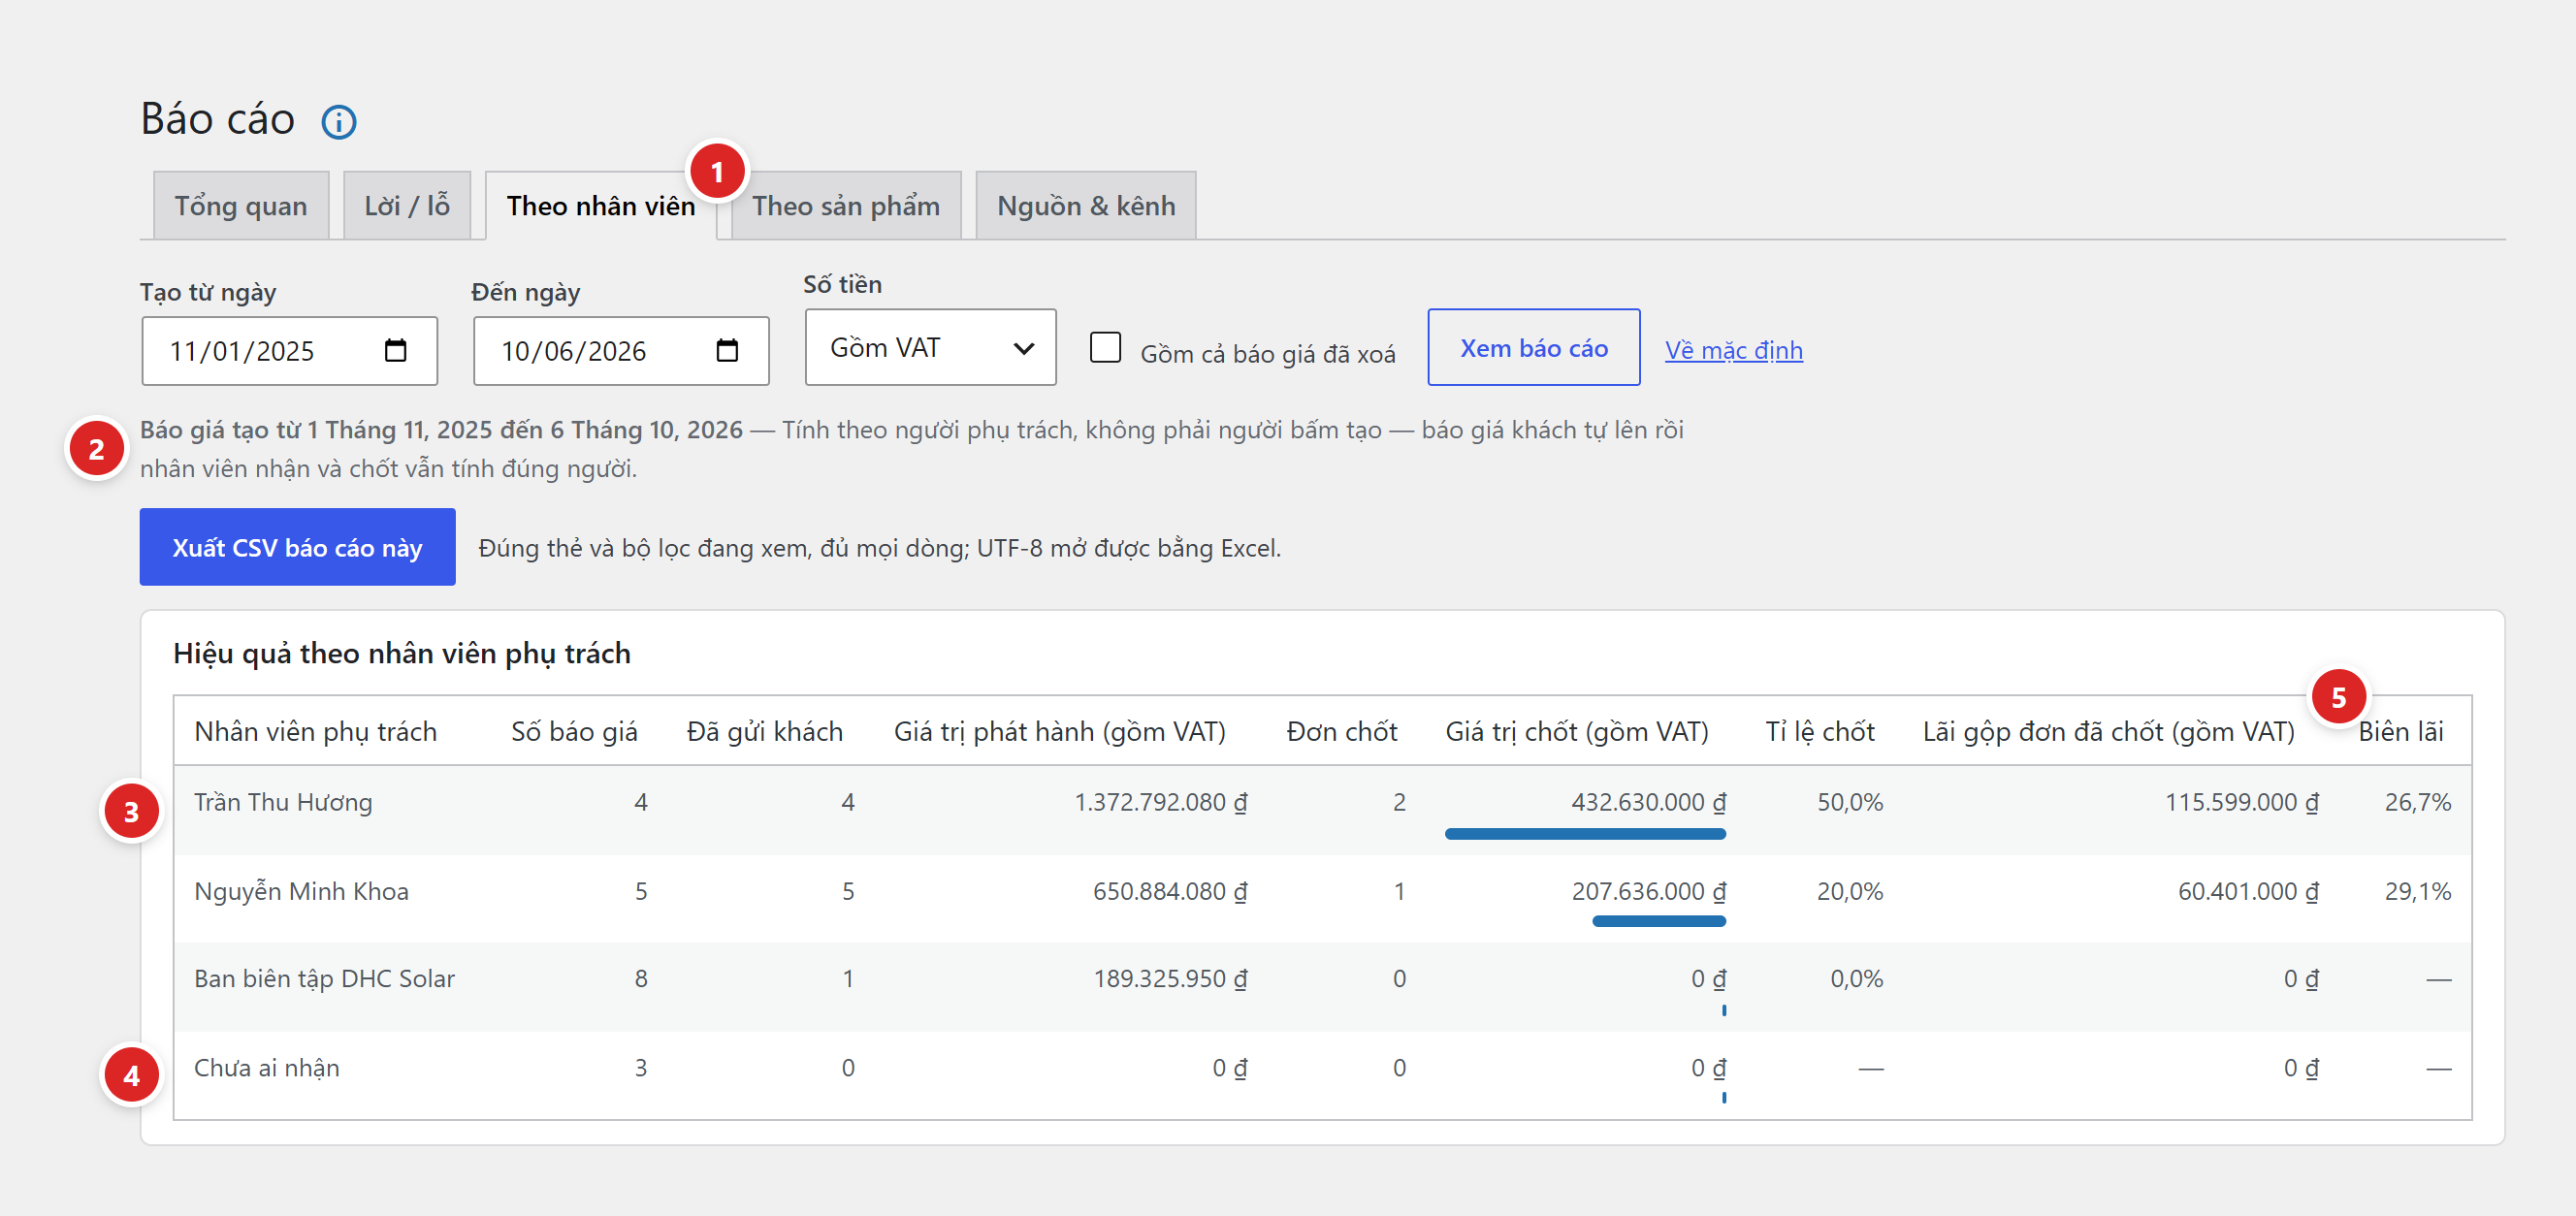The height and width of the screenshot is (1216, 2576).
Task: Click the Tạo từ ngày date field
Action: point(289,351)
